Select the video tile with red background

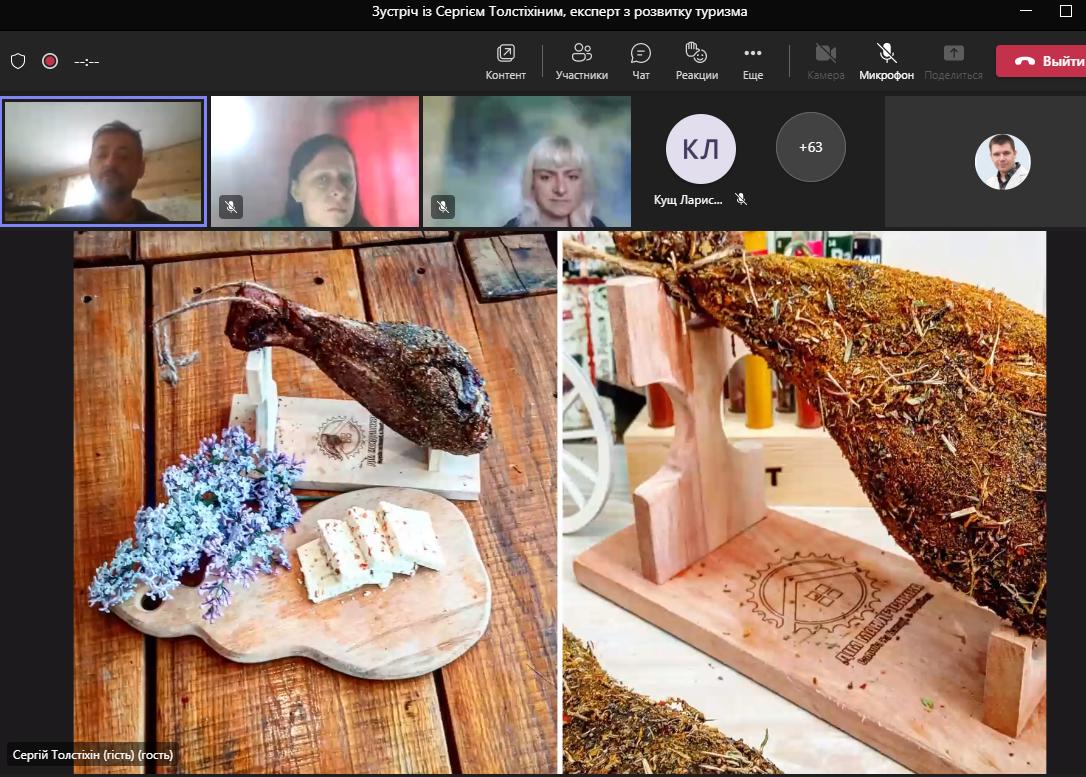click(x=315, y=161)
